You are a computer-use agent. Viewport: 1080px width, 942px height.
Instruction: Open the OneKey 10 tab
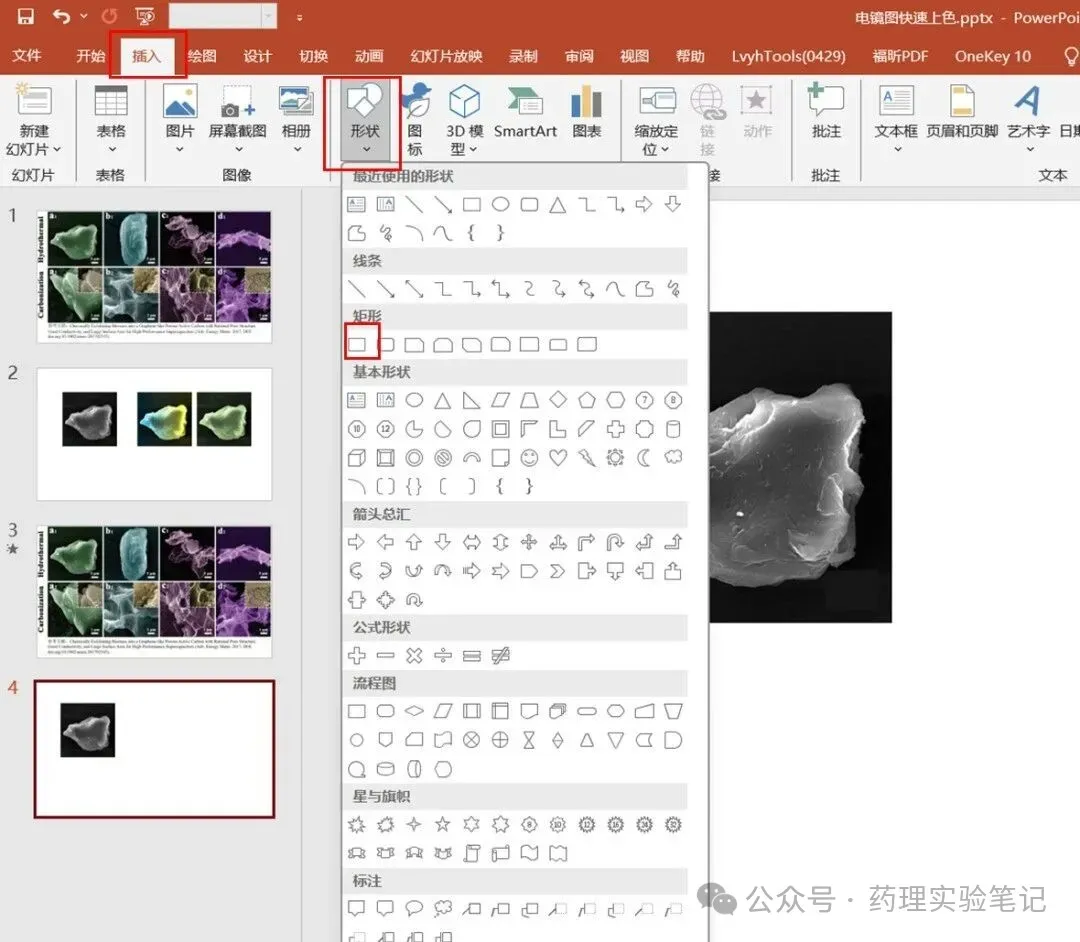993,56
